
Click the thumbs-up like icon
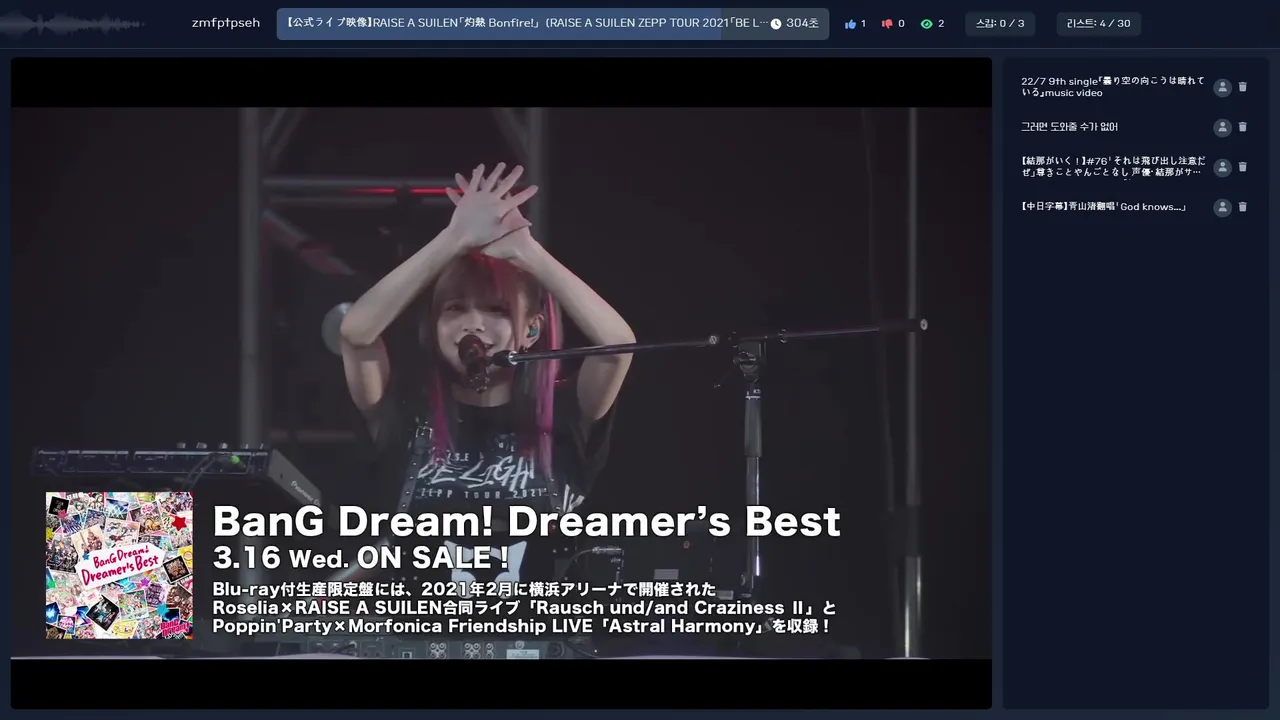coord(850,24)
